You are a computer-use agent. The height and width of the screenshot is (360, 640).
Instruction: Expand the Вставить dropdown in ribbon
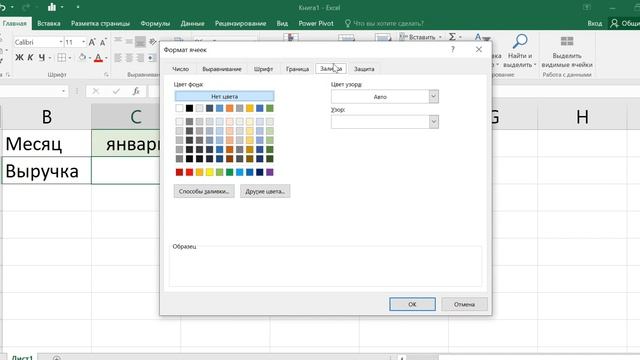[440, 37]
